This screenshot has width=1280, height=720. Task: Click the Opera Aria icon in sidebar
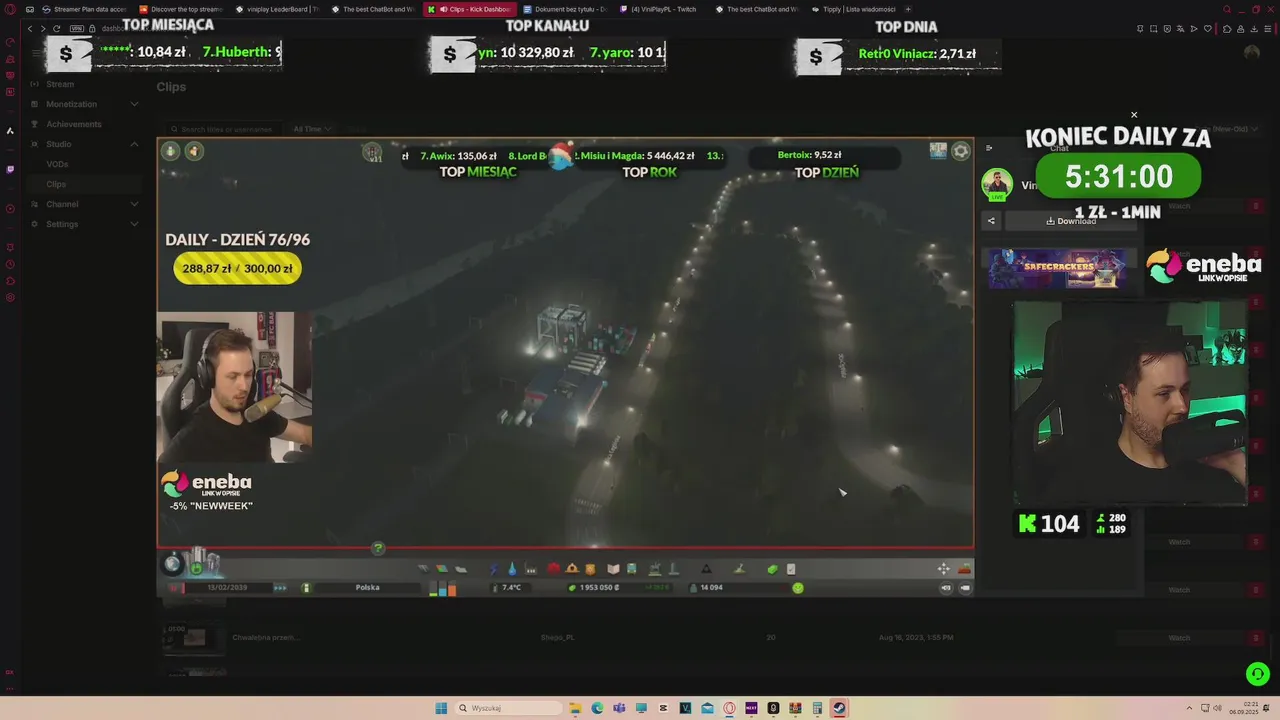tap(10, 131)
